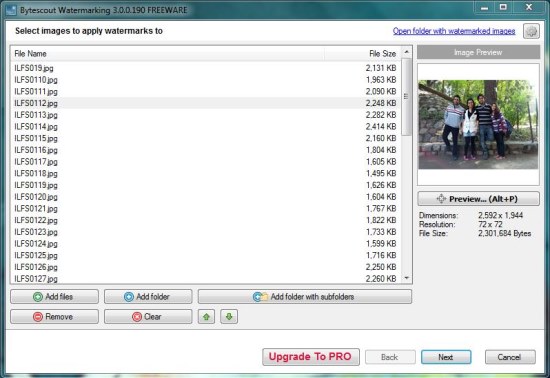Image resolution: width=550 pixels, height=378 pixels.
Task: Sort list by File Name column header
Action: tap(168, 54)
